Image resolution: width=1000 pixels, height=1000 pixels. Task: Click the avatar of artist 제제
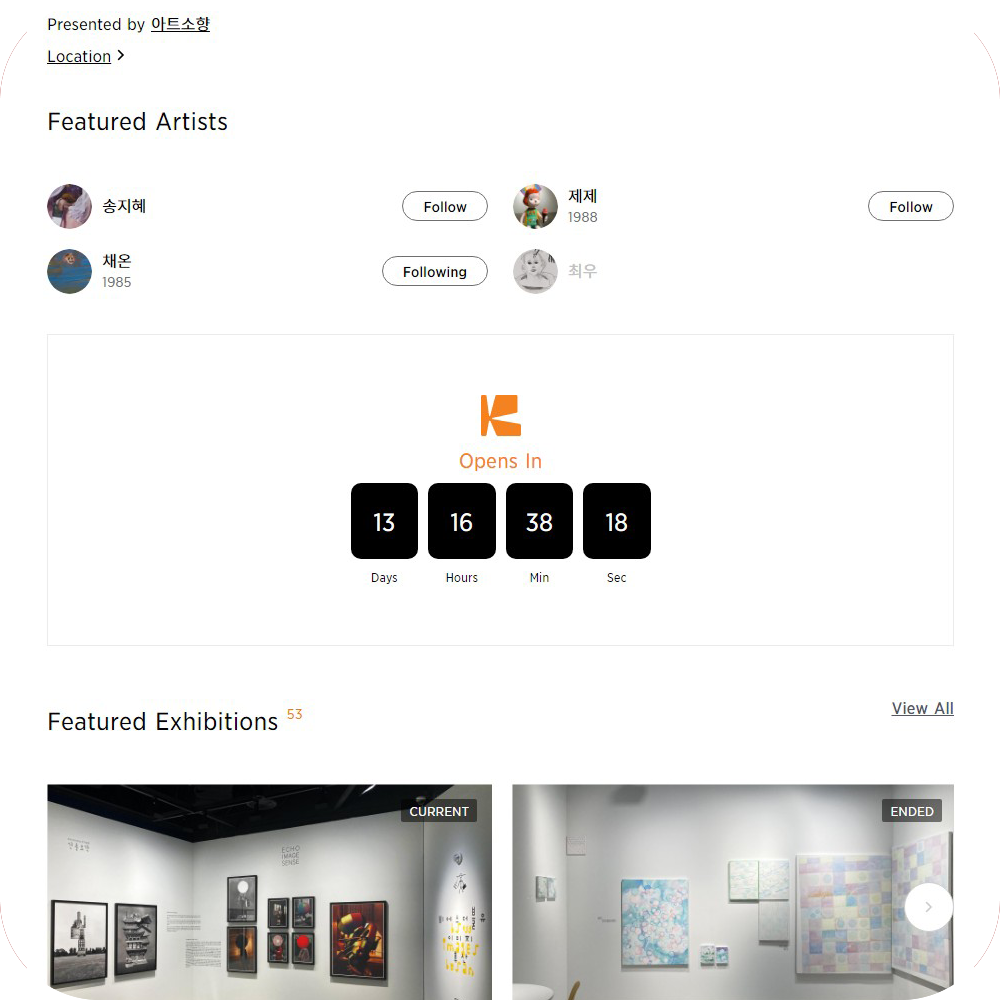(535, 206)
